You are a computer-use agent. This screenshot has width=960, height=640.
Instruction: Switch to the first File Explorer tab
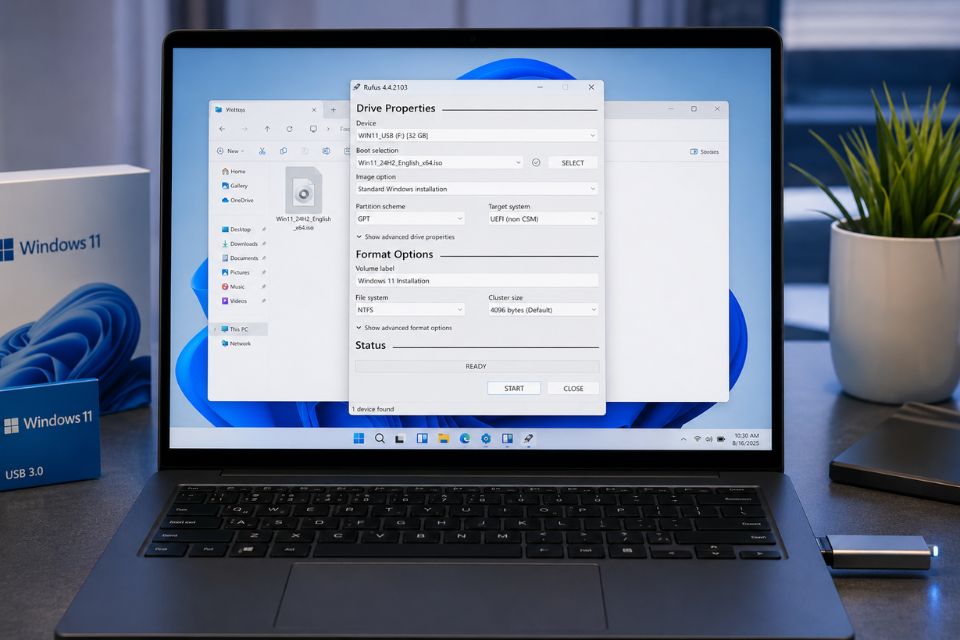[266, 110]
